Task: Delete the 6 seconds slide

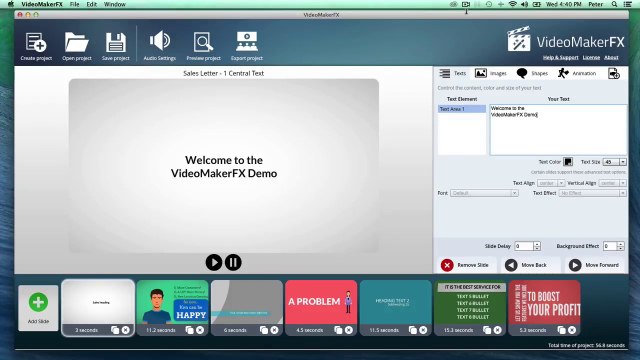Action: click(274, 330)
